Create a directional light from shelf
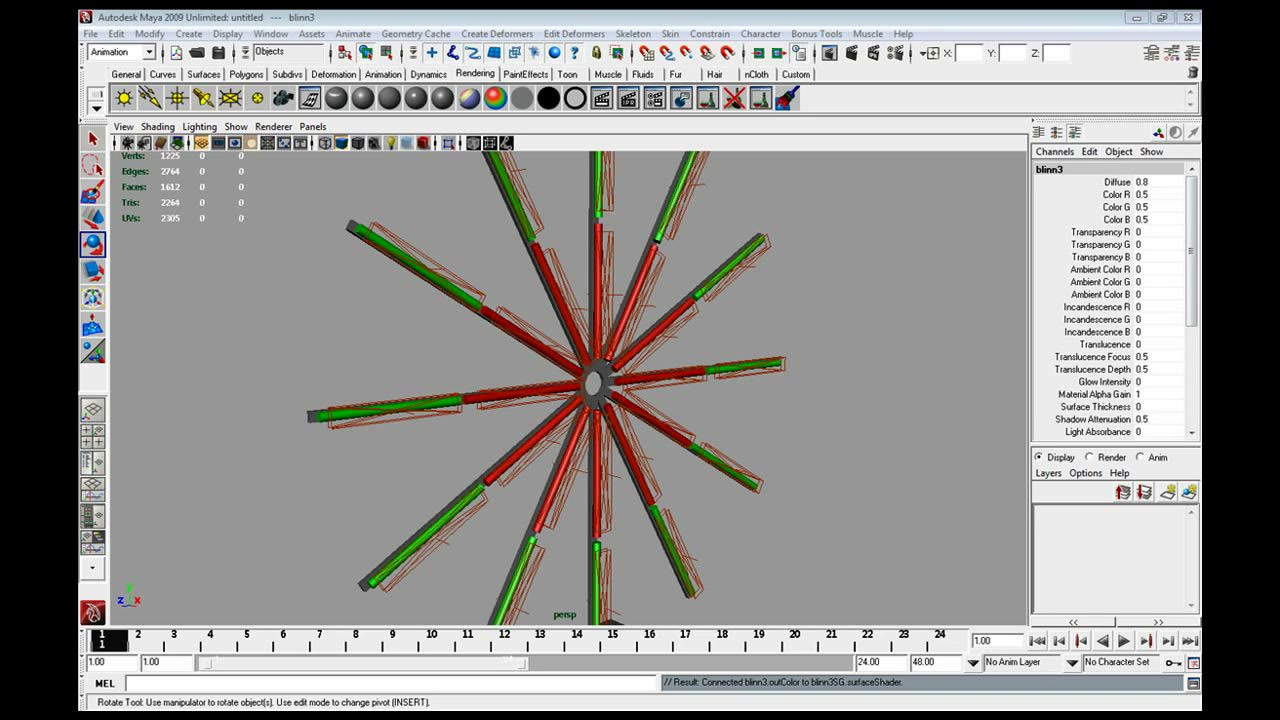This screenshot has width=1280, height=720. coord(150,98)
